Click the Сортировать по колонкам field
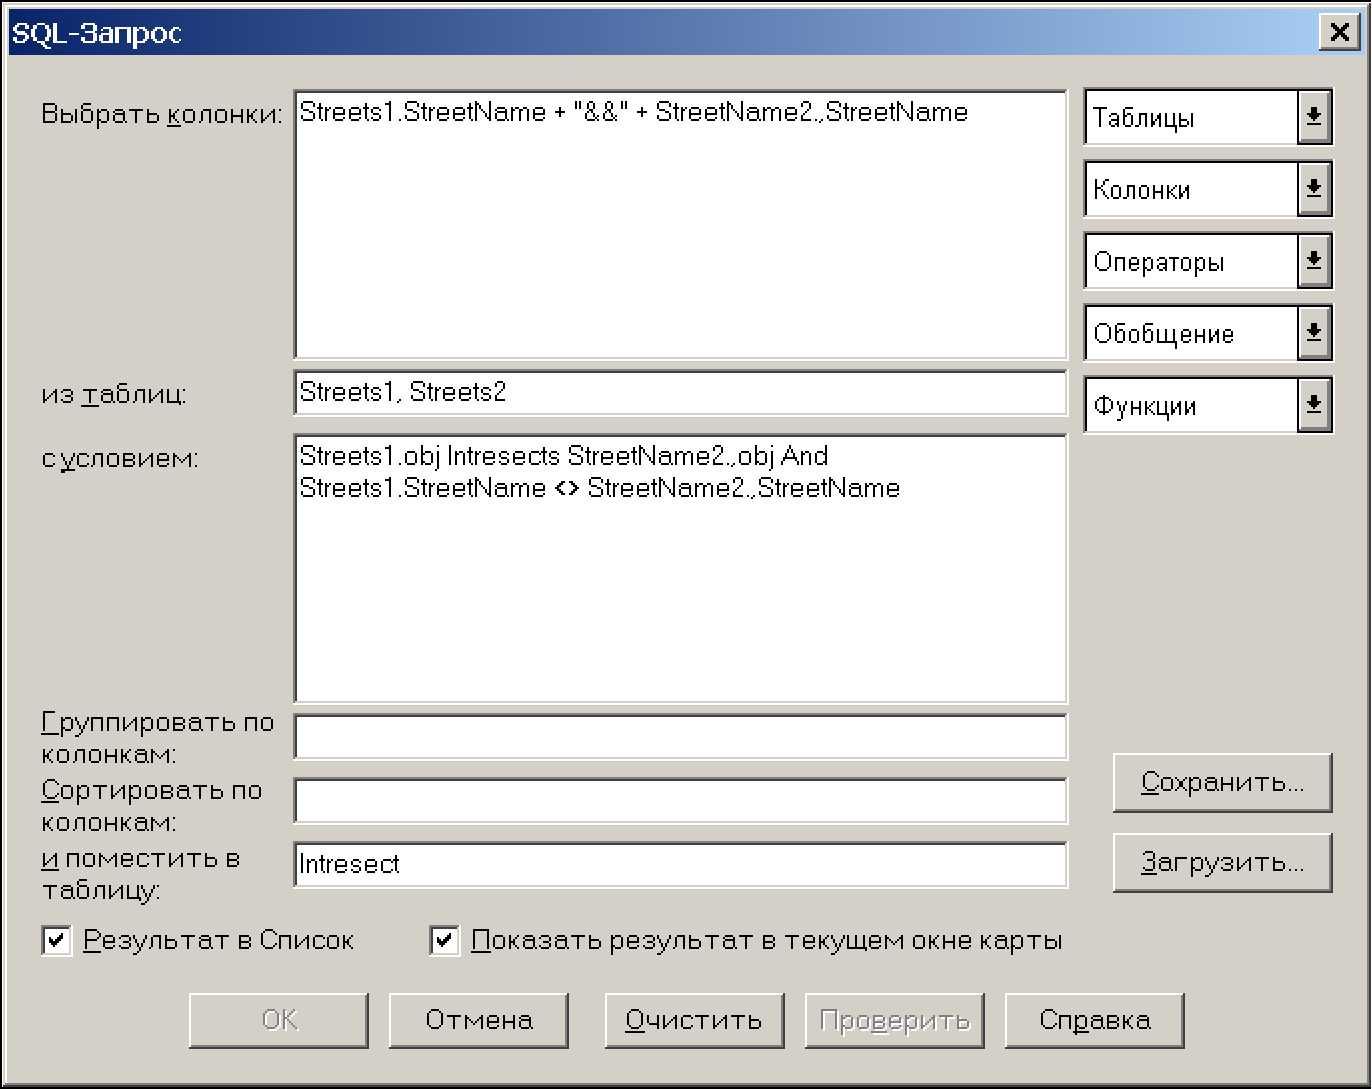 (x=680, y=801)
